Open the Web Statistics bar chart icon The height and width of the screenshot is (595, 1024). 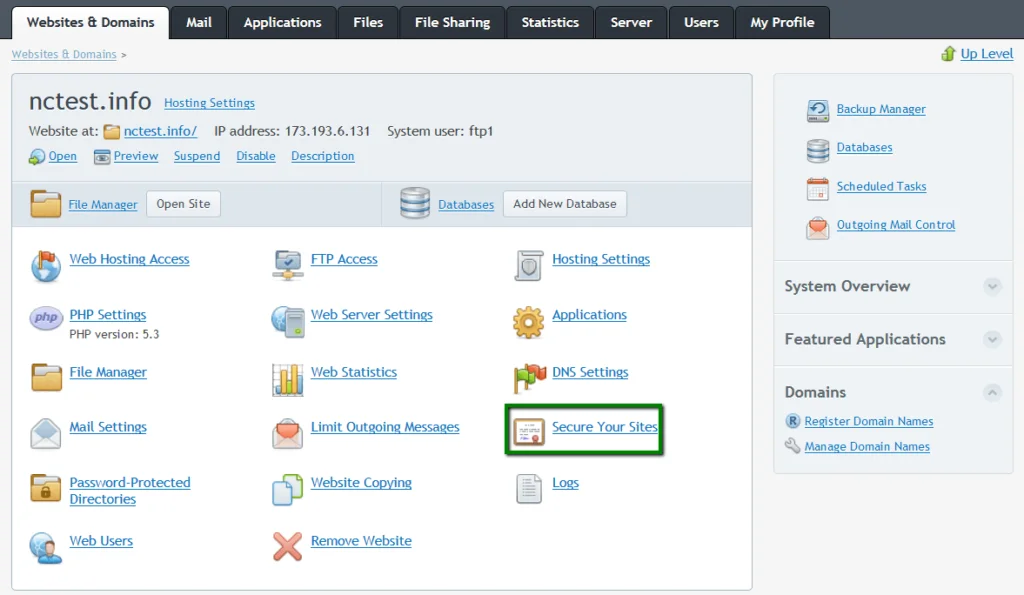click(288, 378)
